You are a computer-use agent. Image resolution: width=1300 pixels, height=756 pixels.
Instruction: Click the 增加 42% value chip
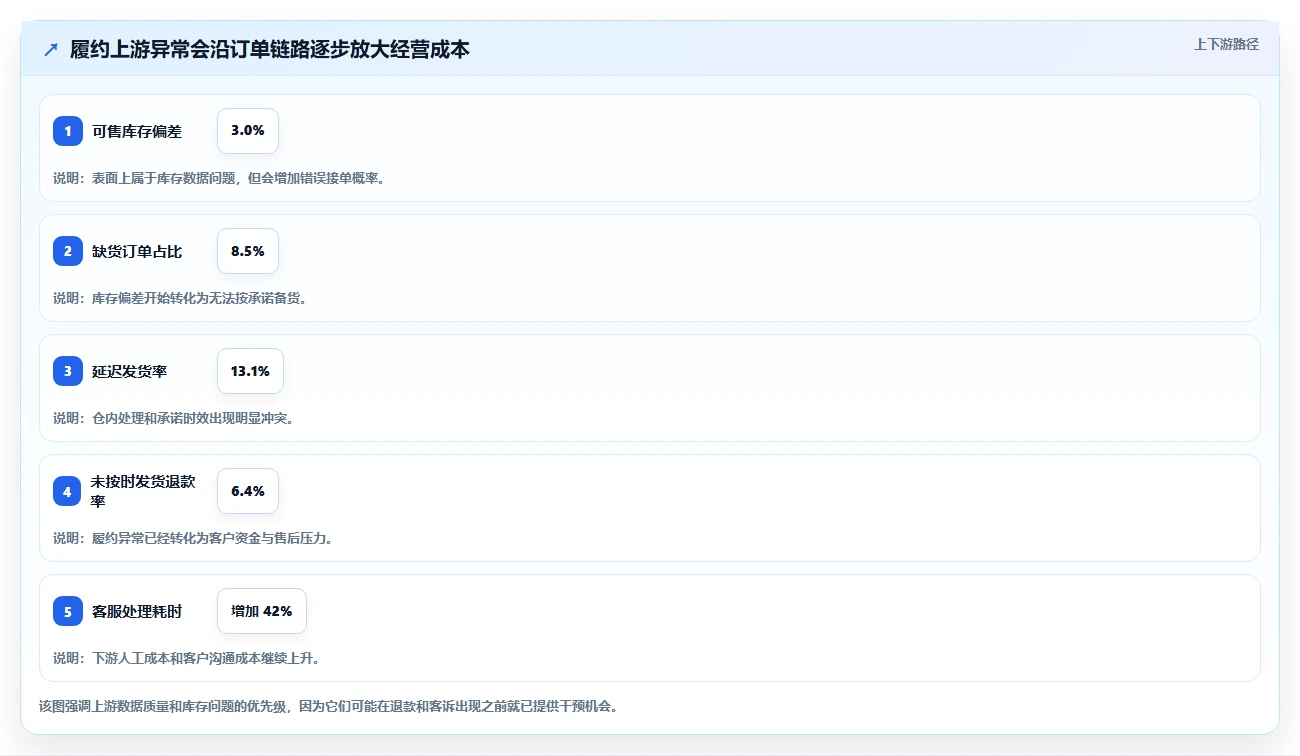click(262, 611)
